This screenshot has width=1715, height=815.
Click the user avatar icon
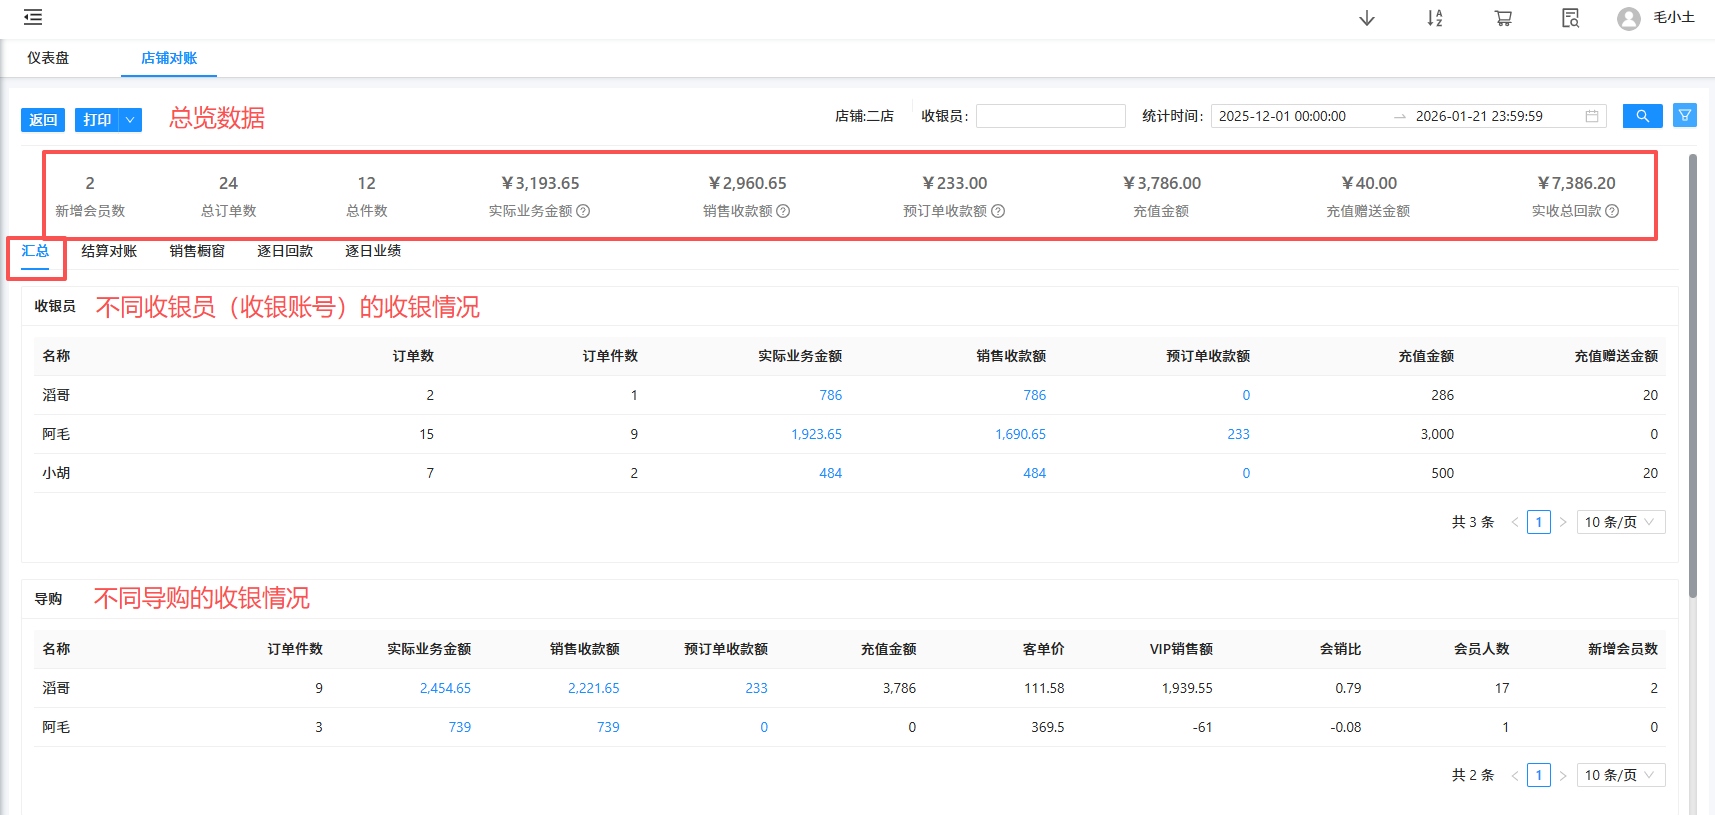click(x=1628, y=18)
